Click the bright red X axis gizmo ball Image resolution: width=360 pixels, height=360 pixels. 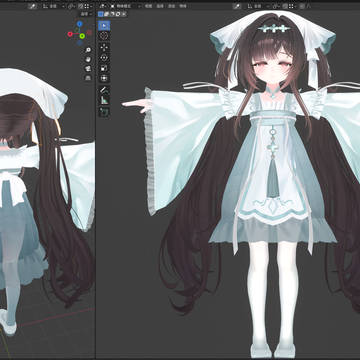[x=70, y=34]
